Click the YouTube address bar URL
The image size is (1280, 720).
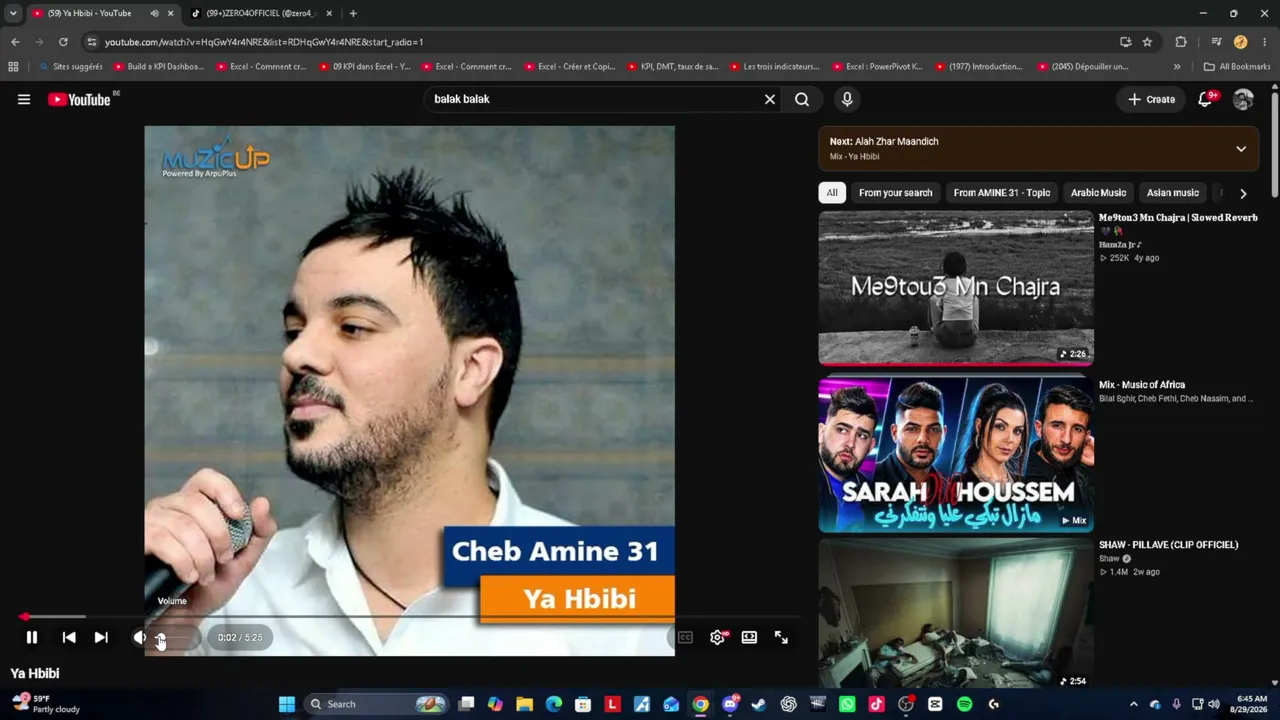click(264, 42)
